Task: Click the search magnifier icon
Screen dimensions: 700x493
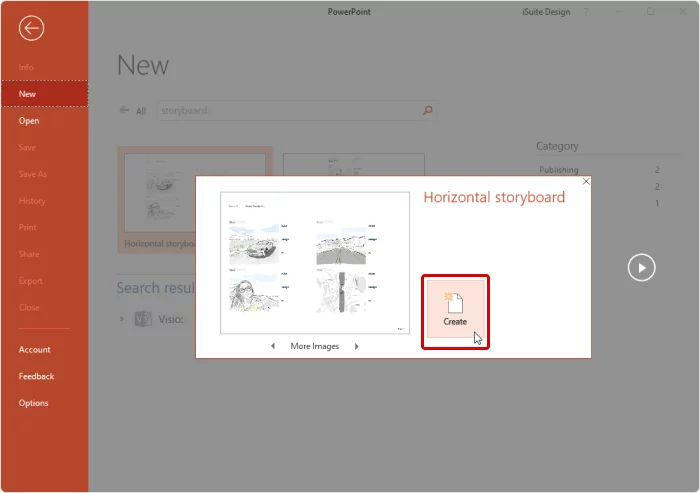Action: click(427, 110)
